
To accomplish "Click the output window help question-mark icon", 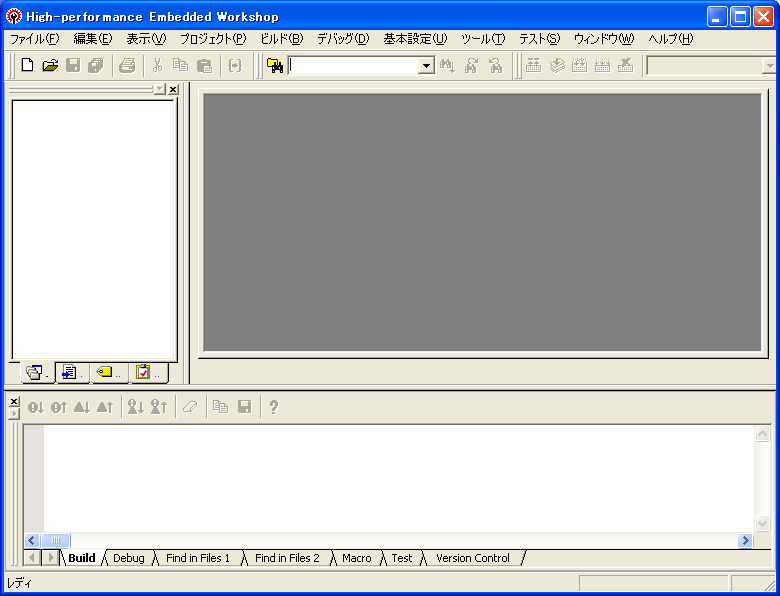I will [x=273, y=407].
